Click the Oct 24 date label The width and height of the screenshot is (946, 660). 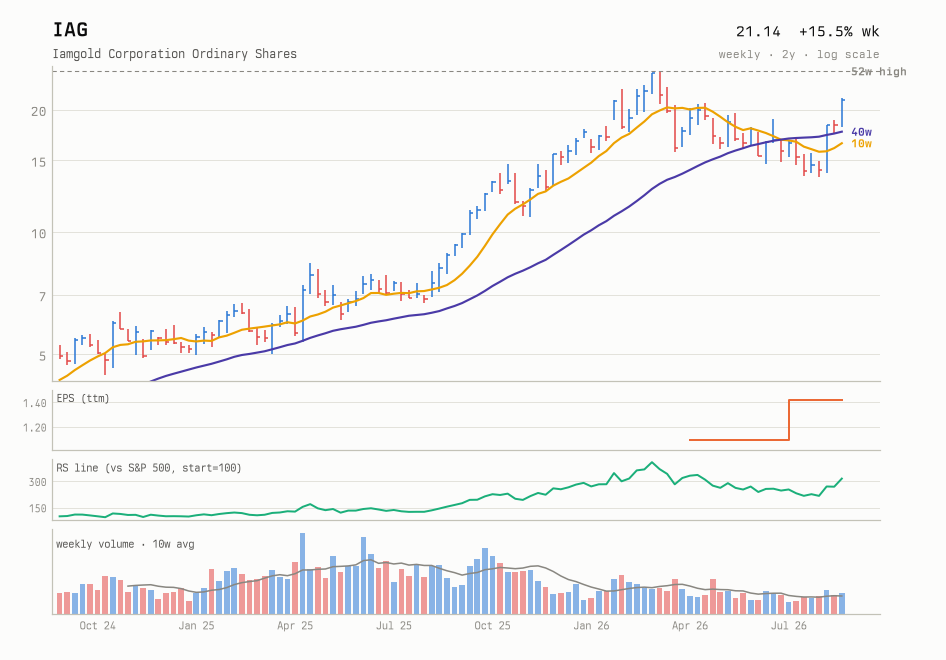pos(97,626)
